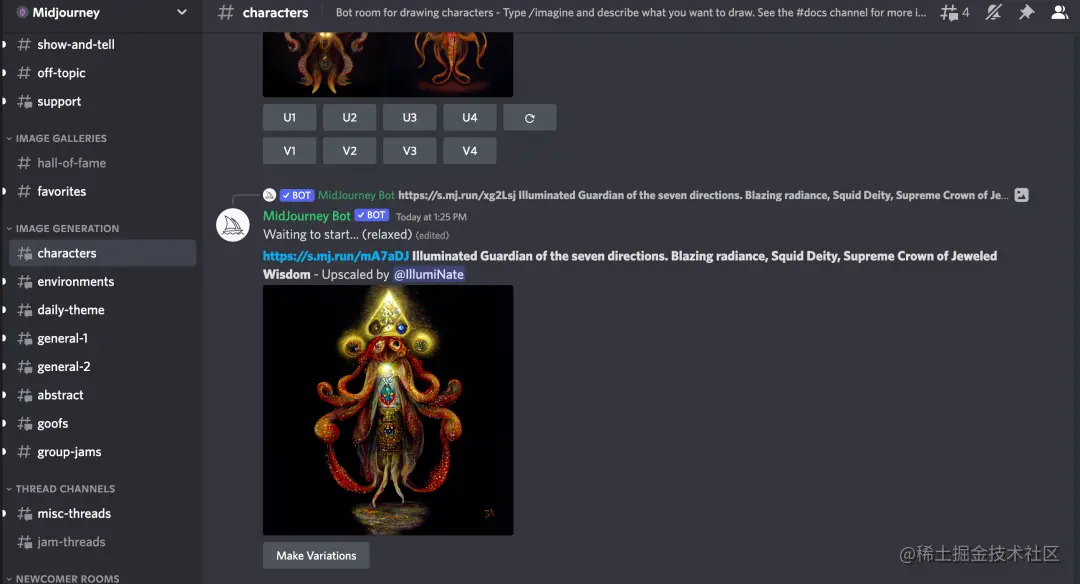Click the characters channel hash icon in header
1080x584 pixels.
(x=226, y=12)
